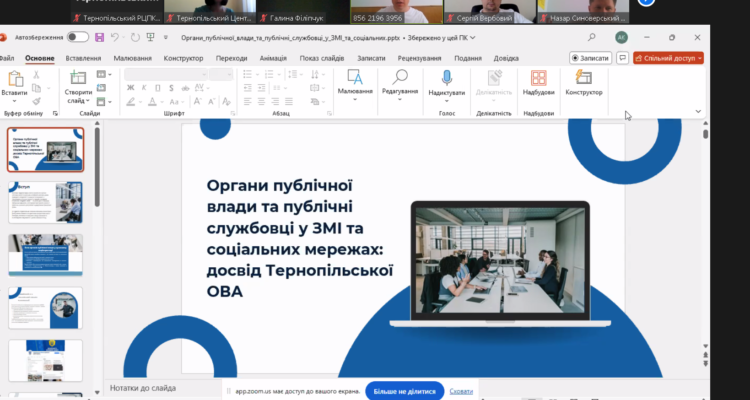Viewport: 750px width, 400px height.
Task: Toggle bold Ж formatting
Action: 130,88
